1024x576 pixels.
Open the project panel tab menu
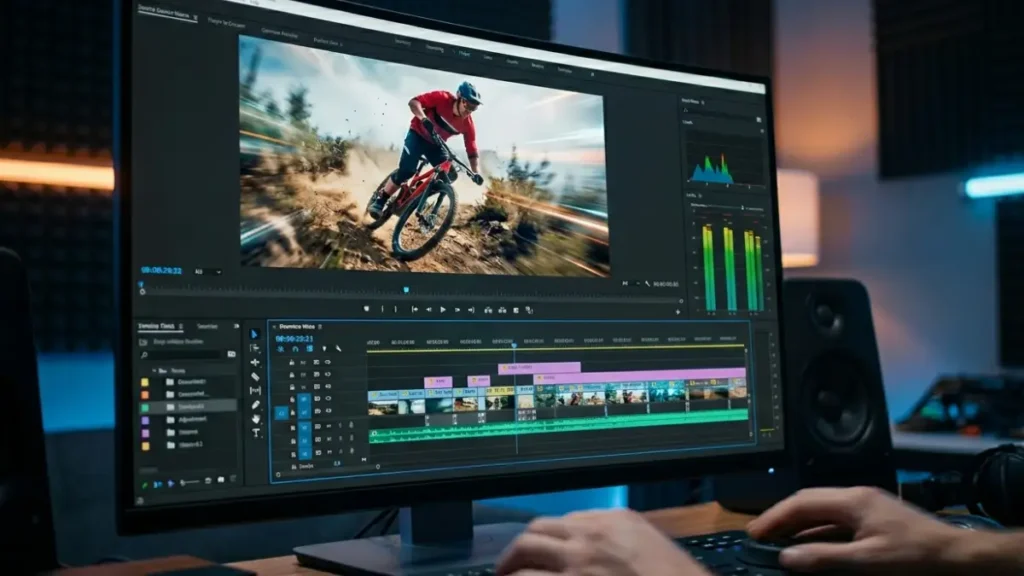point(181,327)
